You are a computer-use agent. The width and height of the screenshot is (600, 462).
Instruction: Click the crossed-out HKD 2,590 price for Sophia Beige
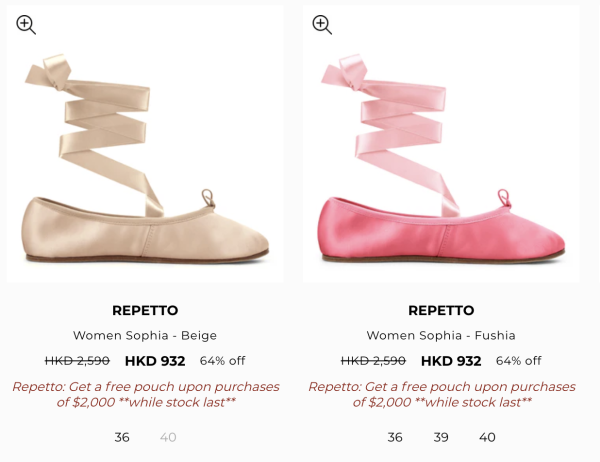pyautogui.click(x=77, y=361)
